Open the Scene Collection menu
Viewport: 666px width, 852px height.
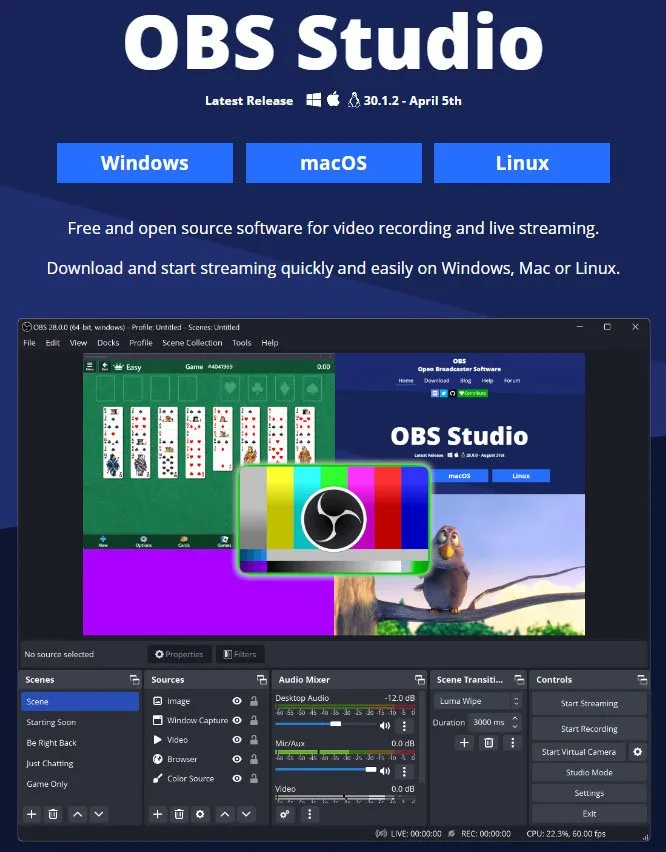(192, 343)
